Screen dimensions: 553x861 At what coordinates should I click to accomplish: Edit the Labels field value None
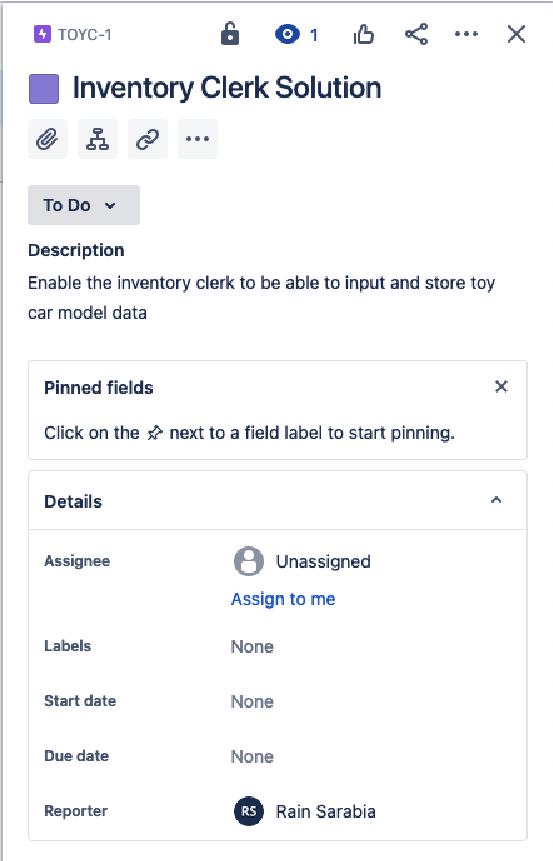(x=252, y=646)
